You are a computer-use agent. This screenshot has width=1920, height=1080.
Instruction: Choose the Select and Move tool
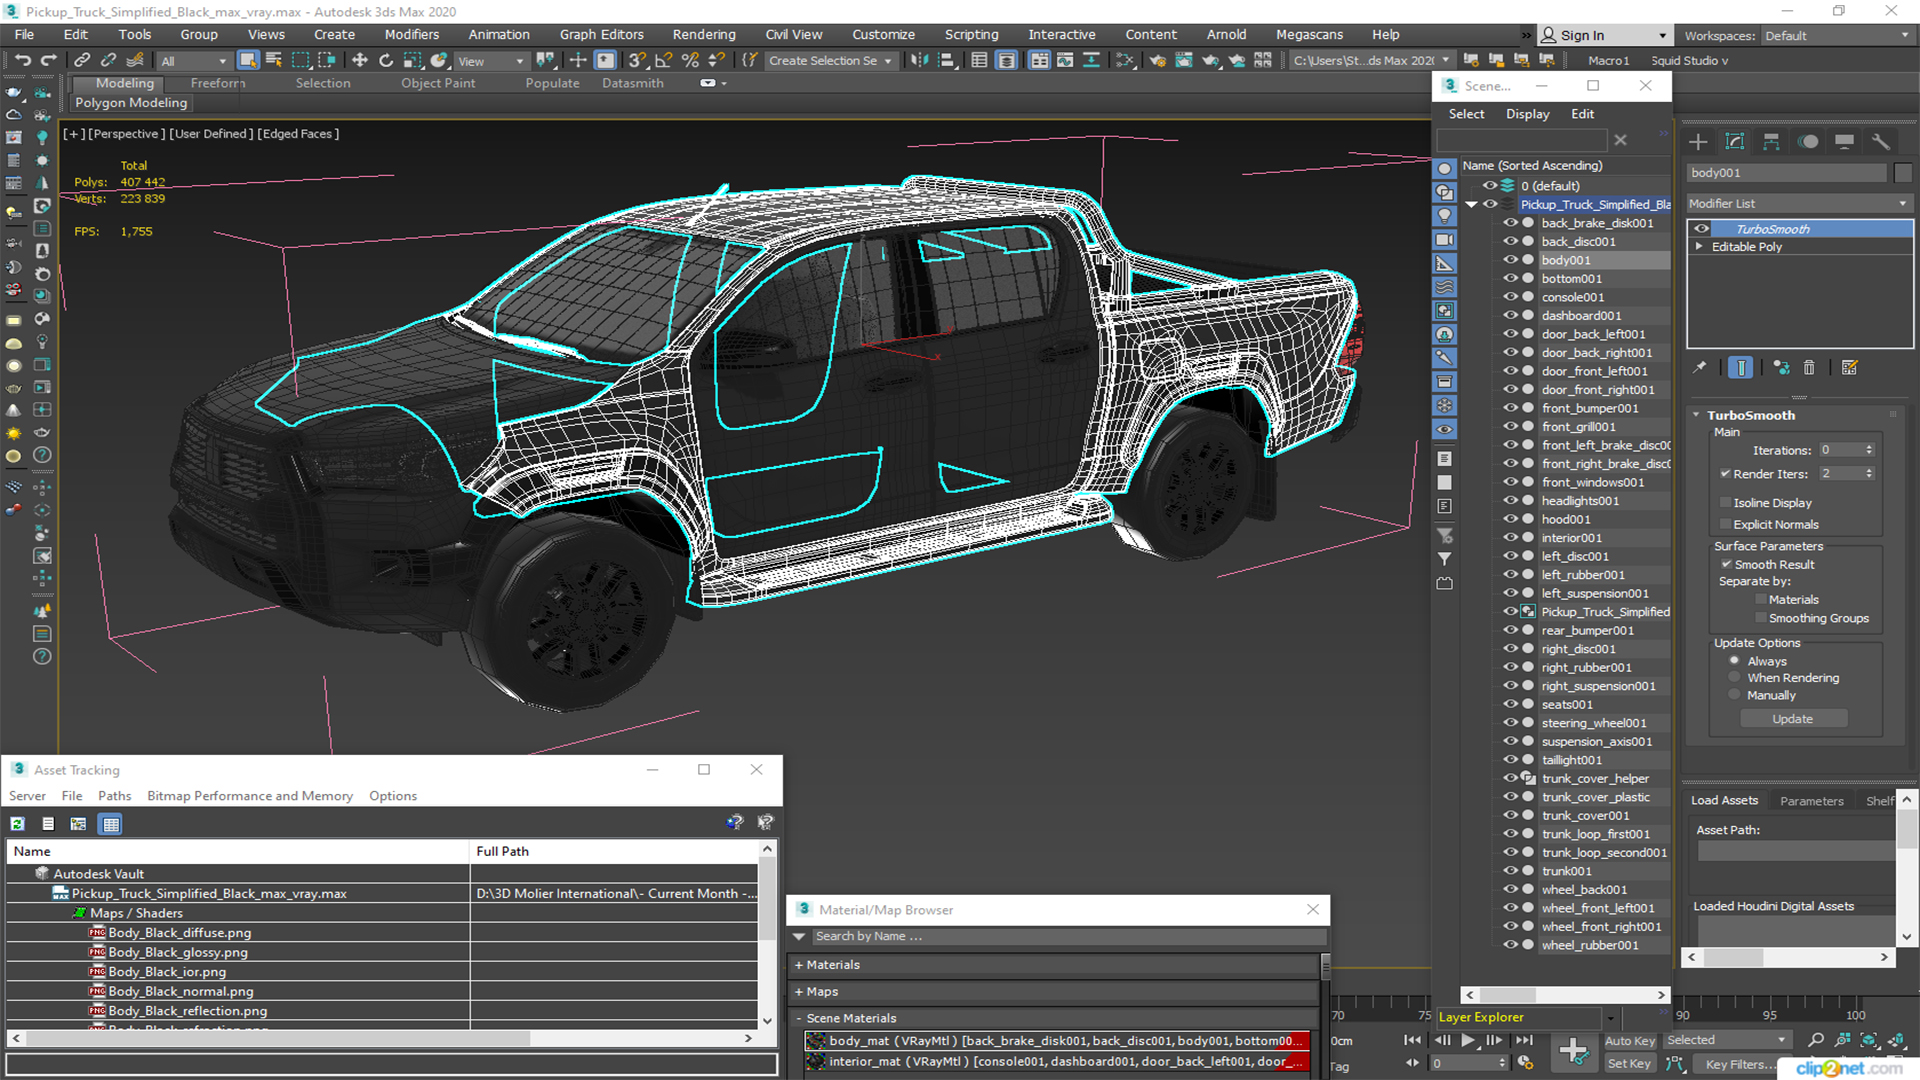coord(360,61)
